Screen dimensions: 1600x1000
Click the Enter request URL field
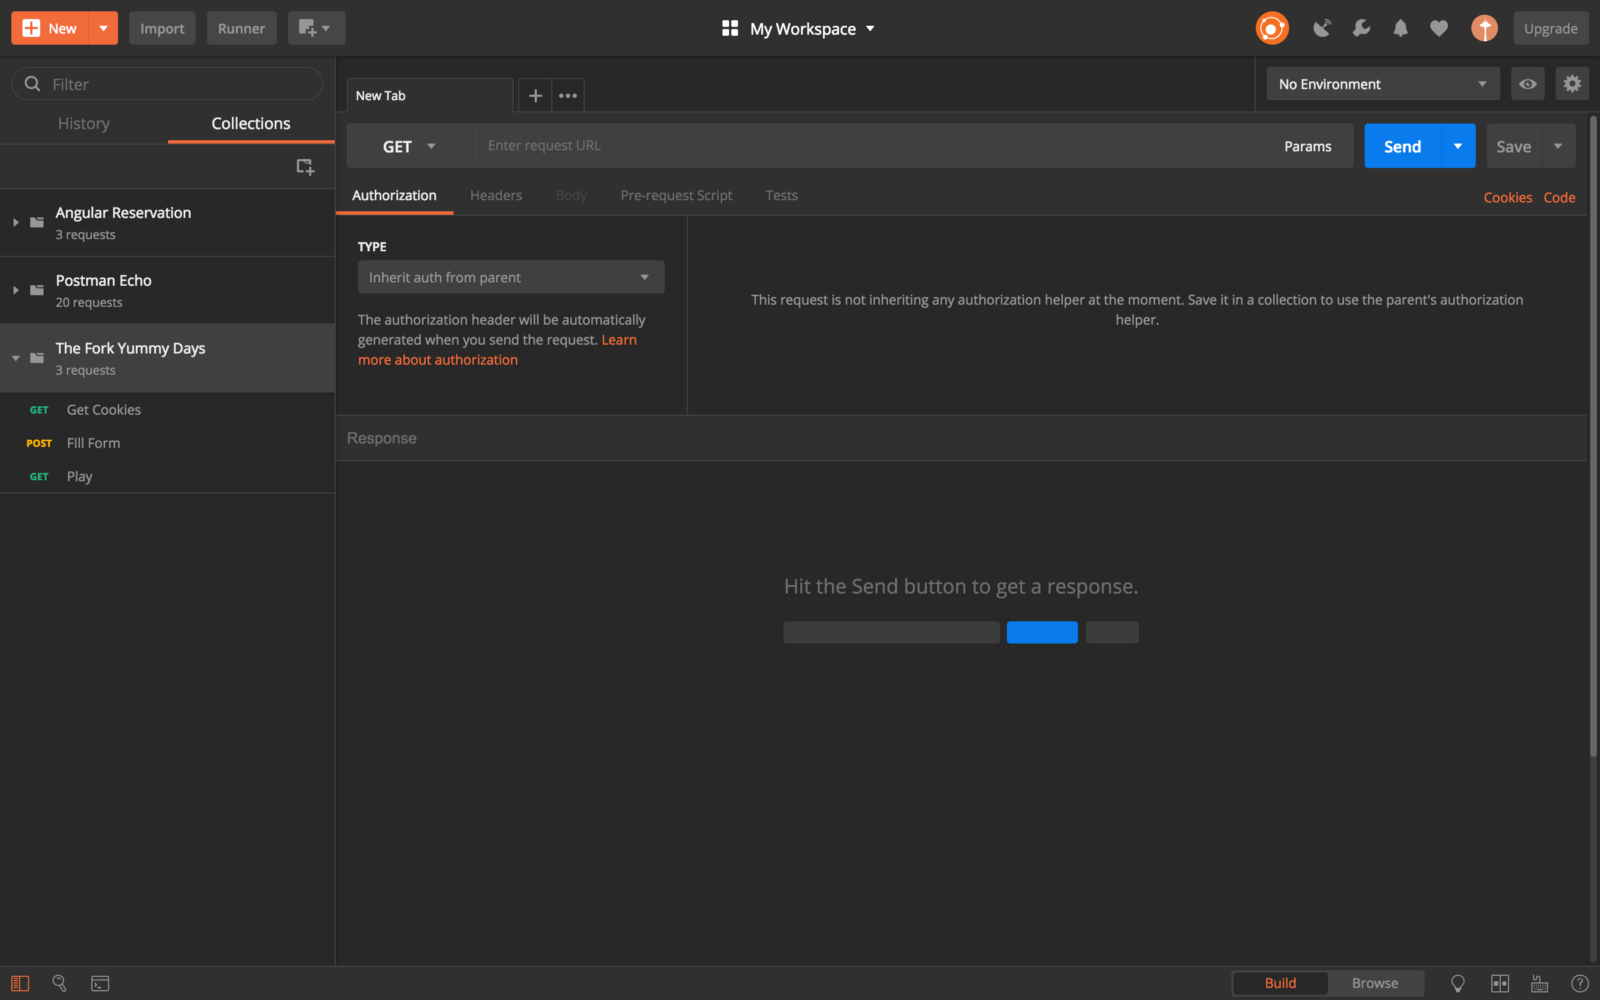coord(868,146)
